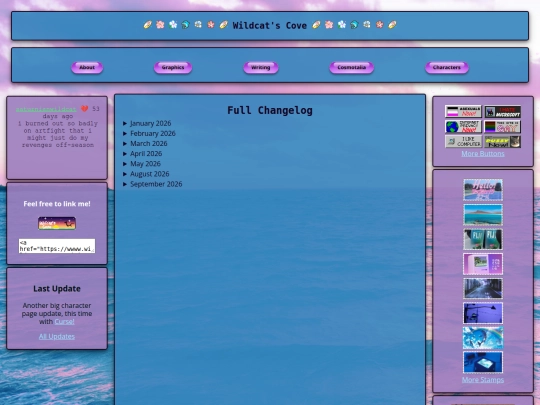Viewport: 540px width, 405px height.
Task: Click the 'I like computer' web button
Action: pyautogui.click(x=463, y=141)
